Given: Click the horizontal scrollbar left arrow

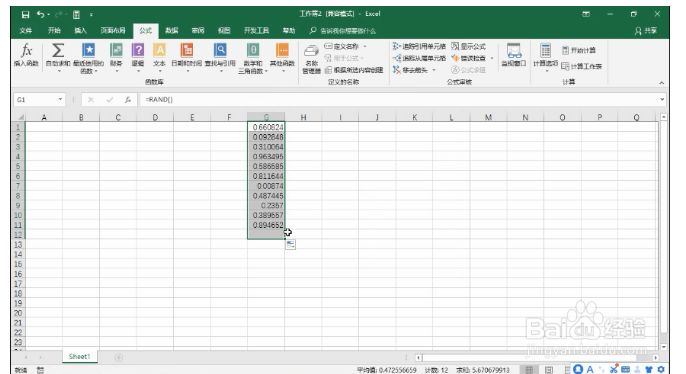Looking at the screenshot, I should [418, 358].
